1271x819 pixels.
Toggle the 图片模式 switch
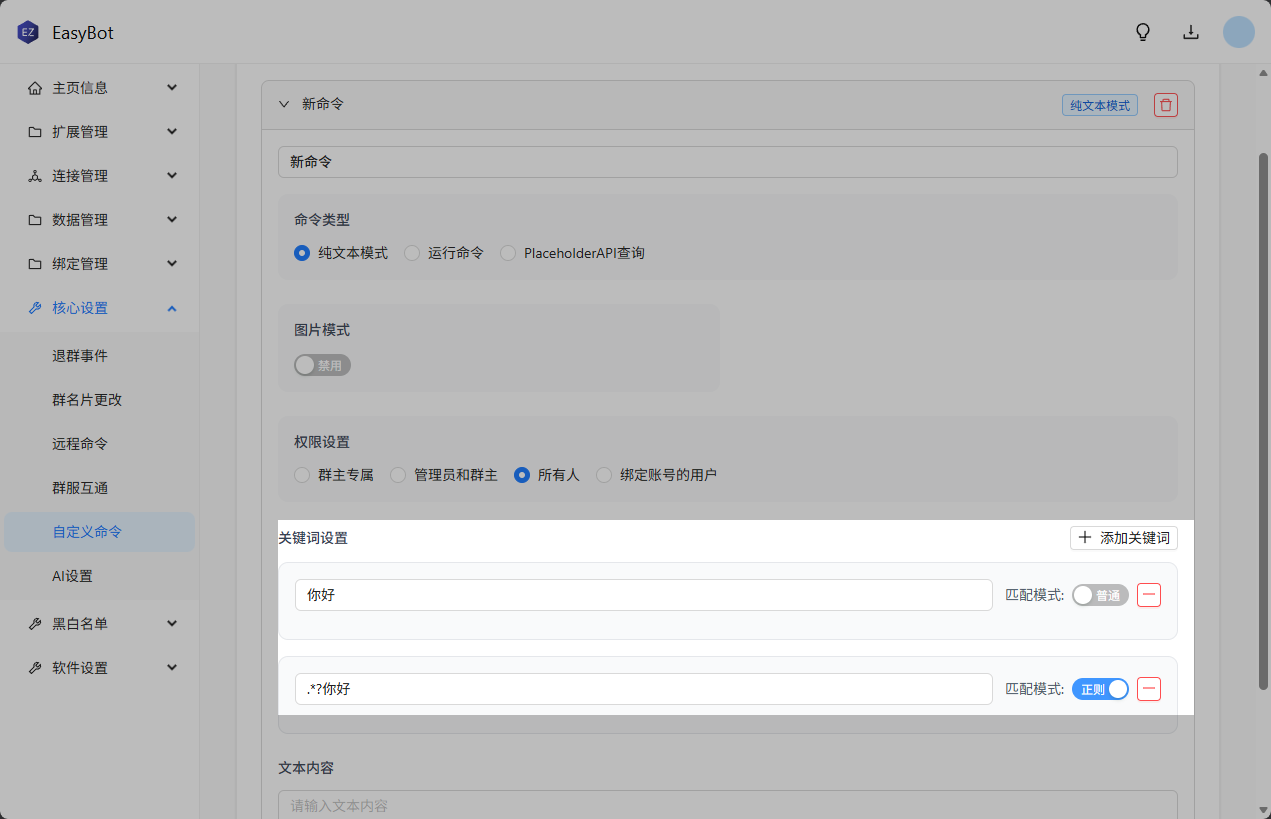pyautogui.click(x=322, y=366)
